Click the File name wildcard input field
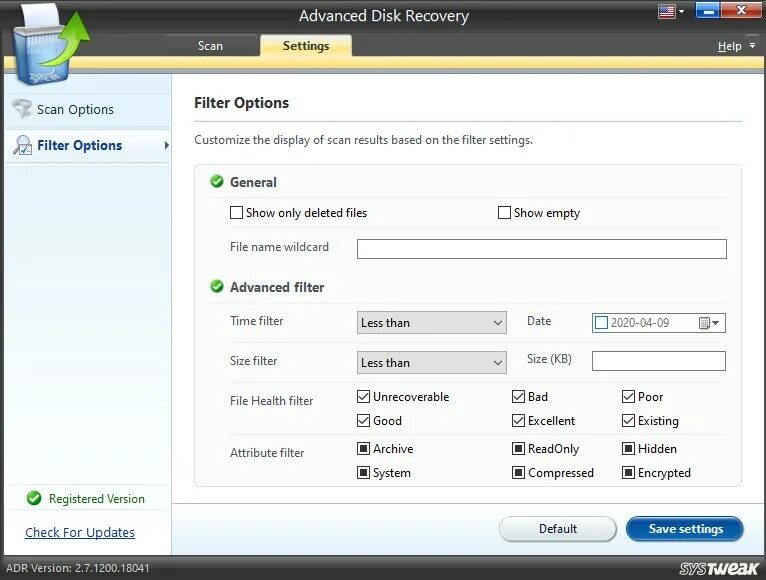 pyautogui.click(x=542, y=249)
